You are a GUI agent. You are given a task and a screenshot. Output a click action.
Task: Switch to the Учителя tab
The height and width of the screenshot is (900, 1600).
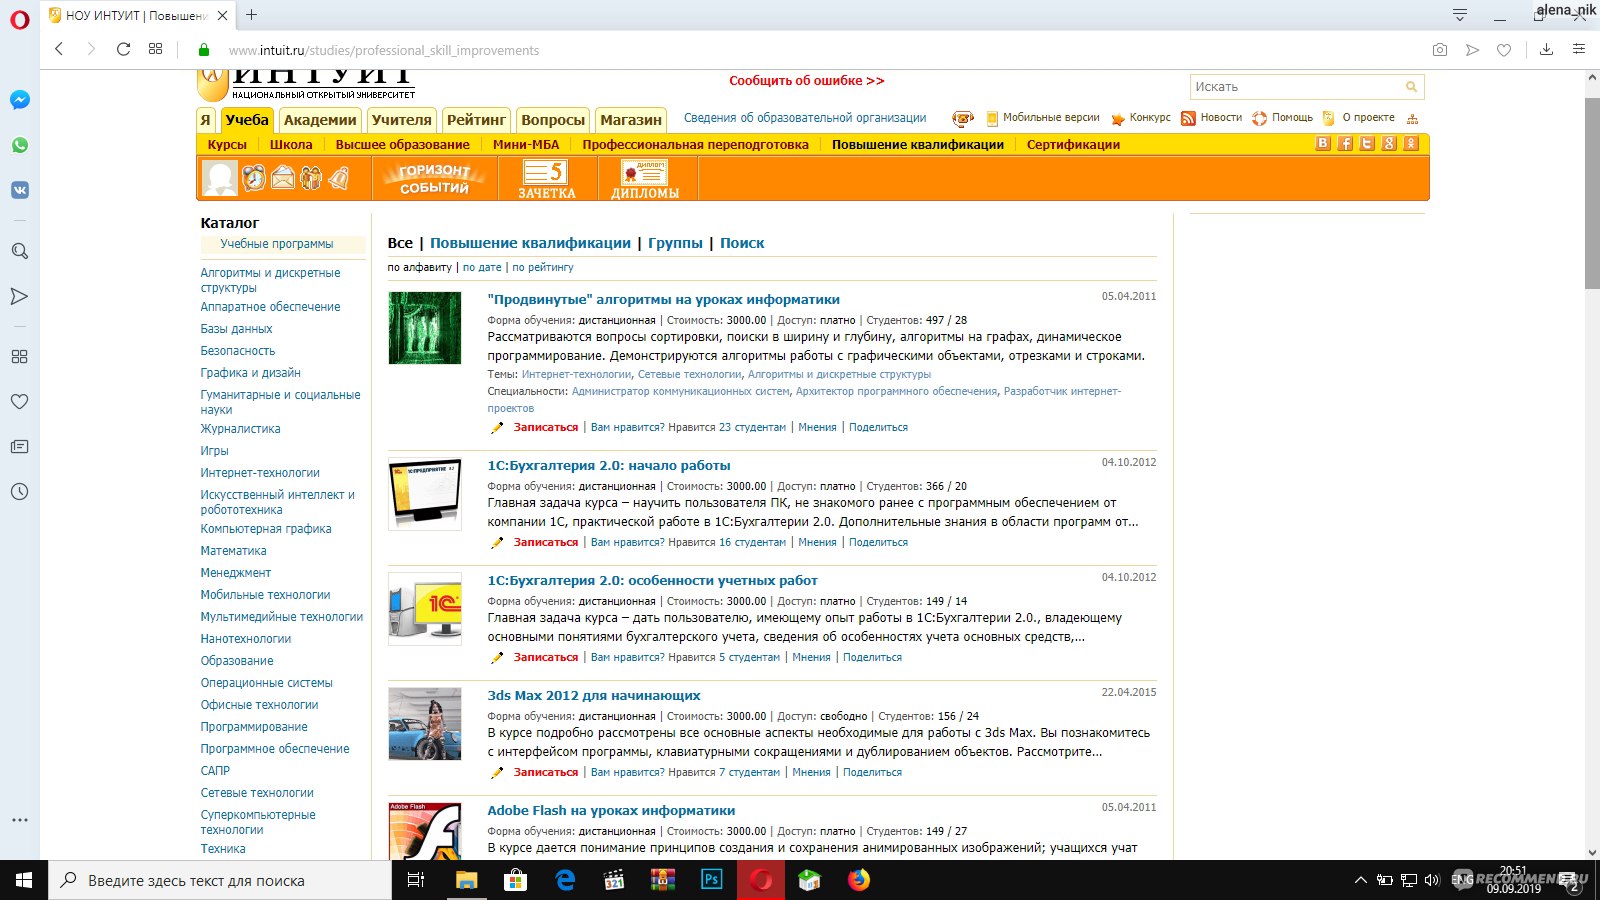coord(402,120)
